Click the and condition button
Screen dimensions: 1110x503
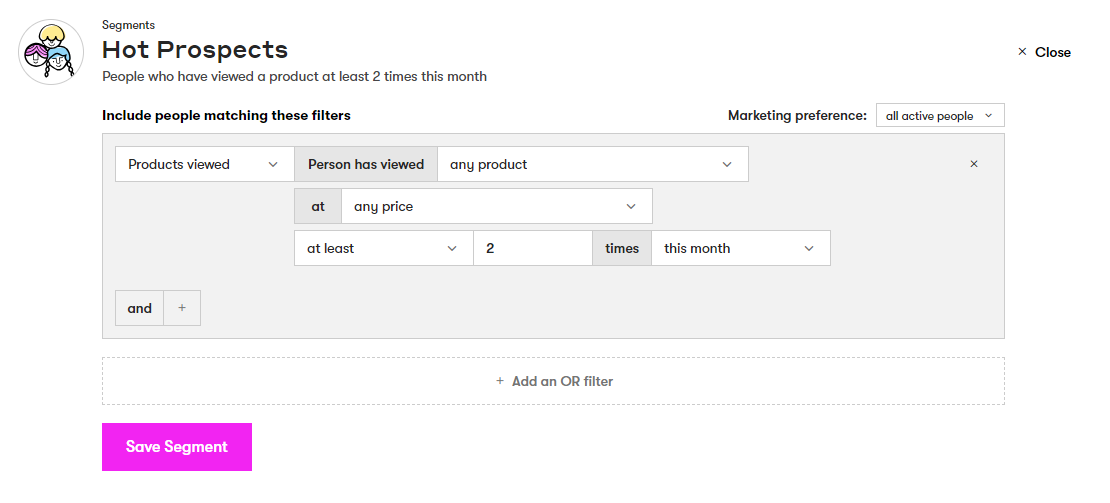(x=140, y=308)
